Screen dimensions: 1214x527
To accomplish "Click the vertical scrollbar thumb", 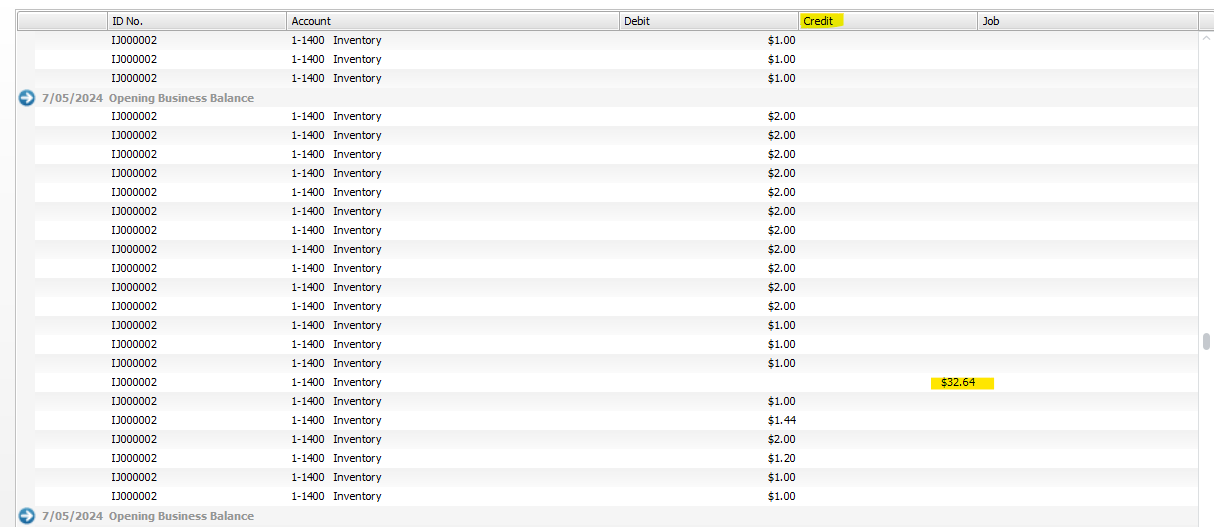I will click(1206, 342).
